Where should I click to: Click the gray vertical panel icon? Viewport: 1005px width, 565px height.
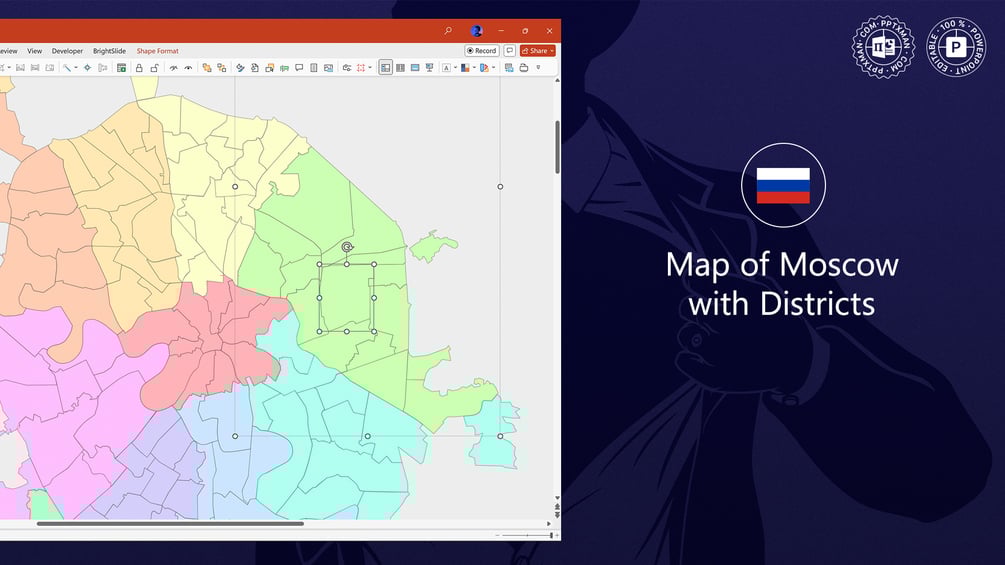(314, 68)
